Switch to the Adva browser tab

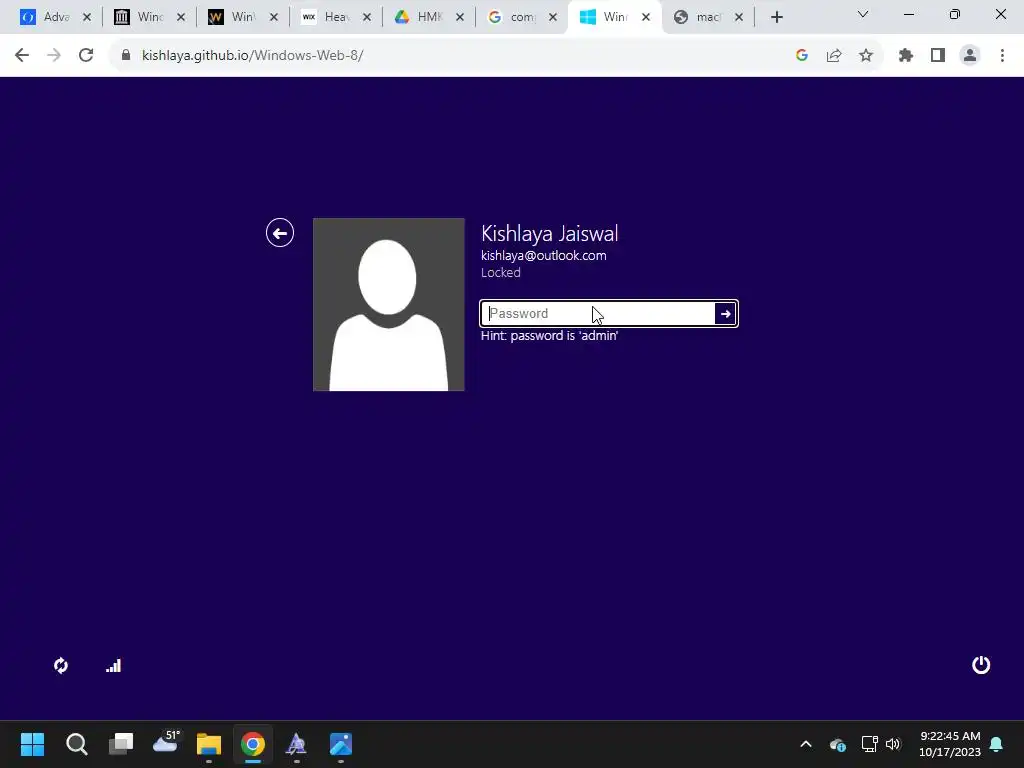point(56,17)
